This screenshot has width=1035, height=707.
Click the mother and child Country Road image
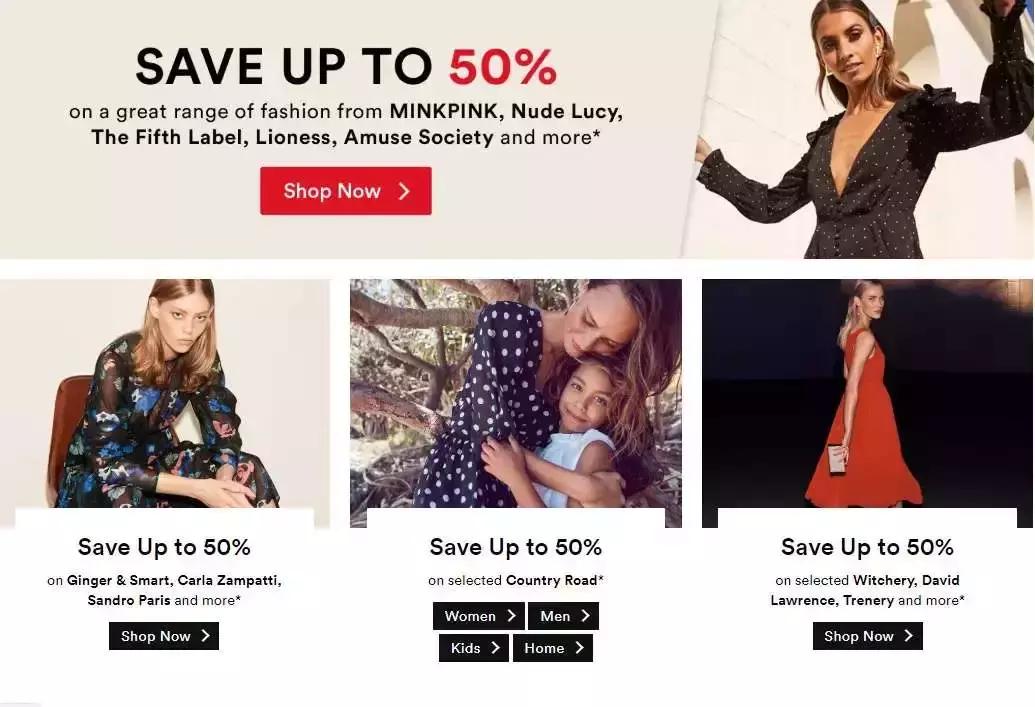click(516, 393)
